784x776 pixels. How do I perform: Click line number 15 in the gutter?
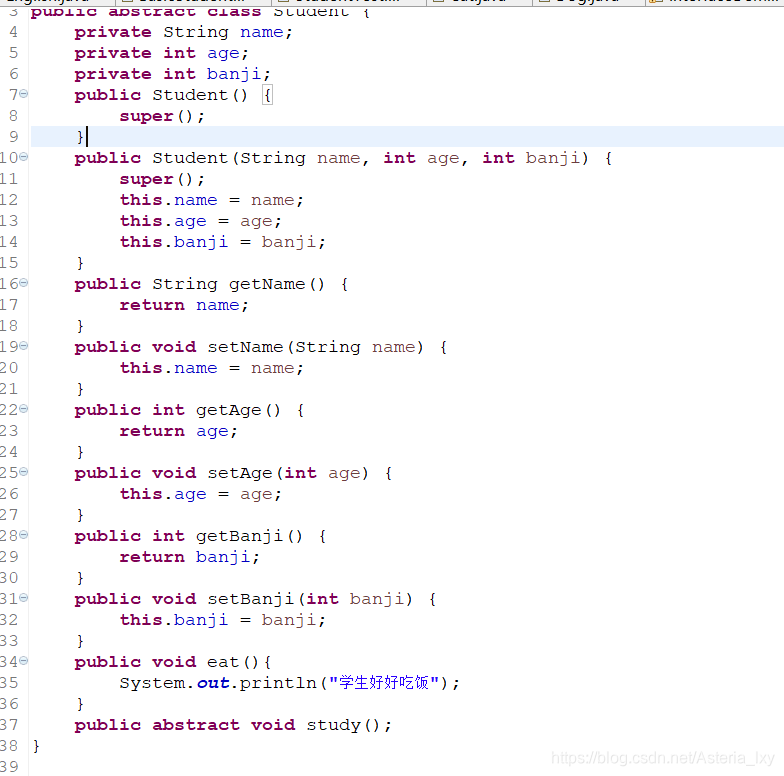9,263
